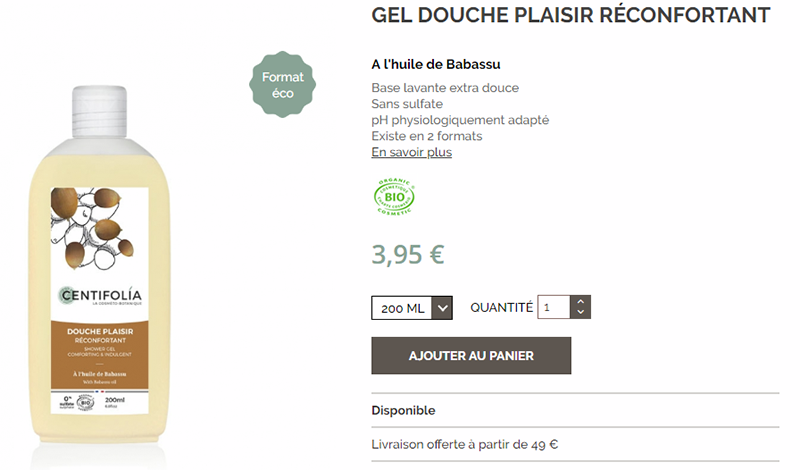Click inside the Quantité input field

(554, 307)
